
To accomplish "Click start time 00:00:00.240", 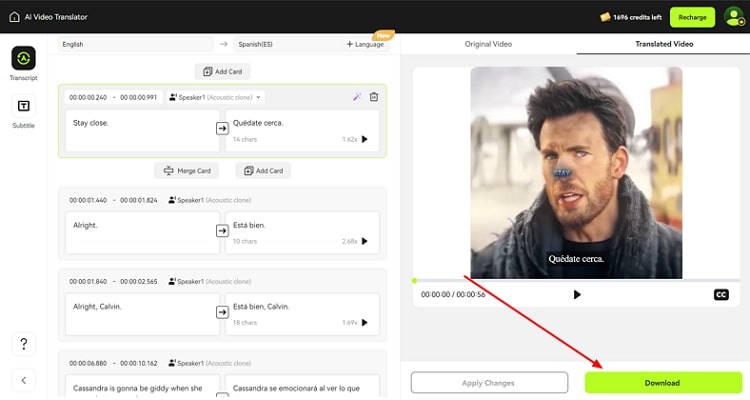I will pos(88,97).
